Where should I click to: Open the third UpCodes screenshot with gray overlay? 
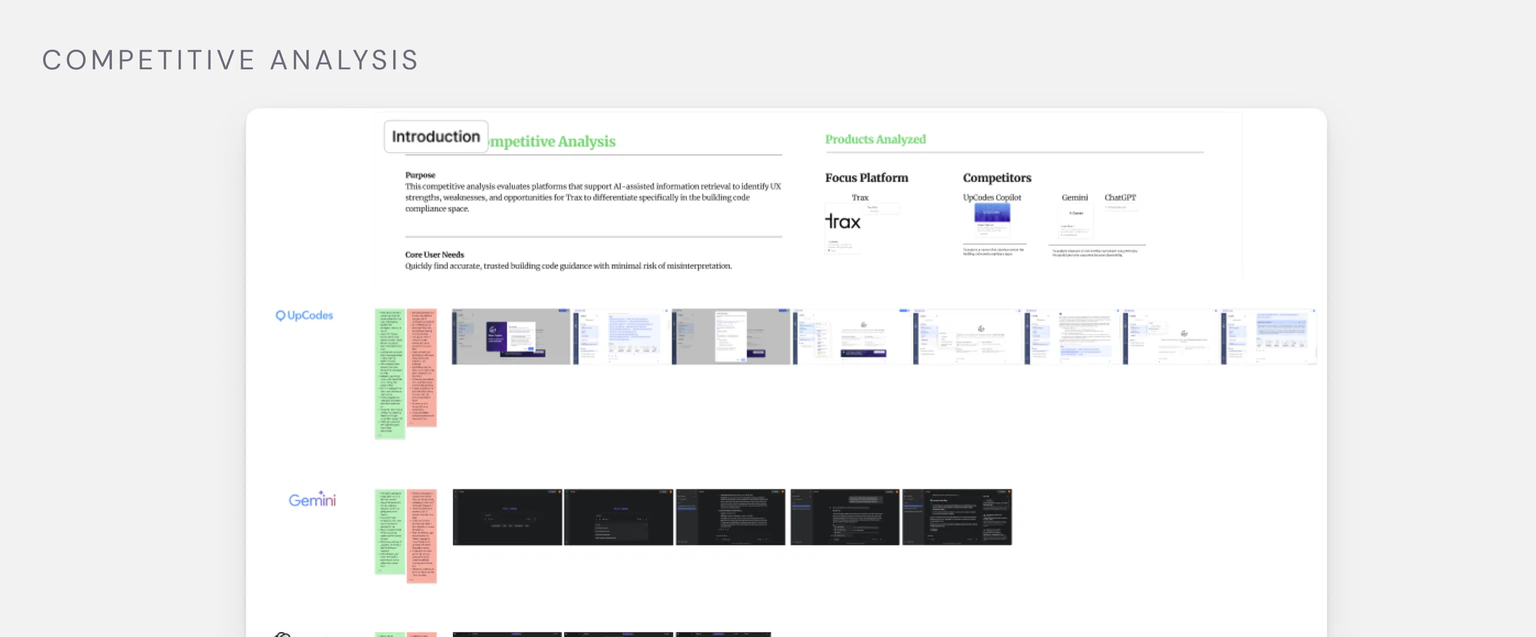coord(731,336)
